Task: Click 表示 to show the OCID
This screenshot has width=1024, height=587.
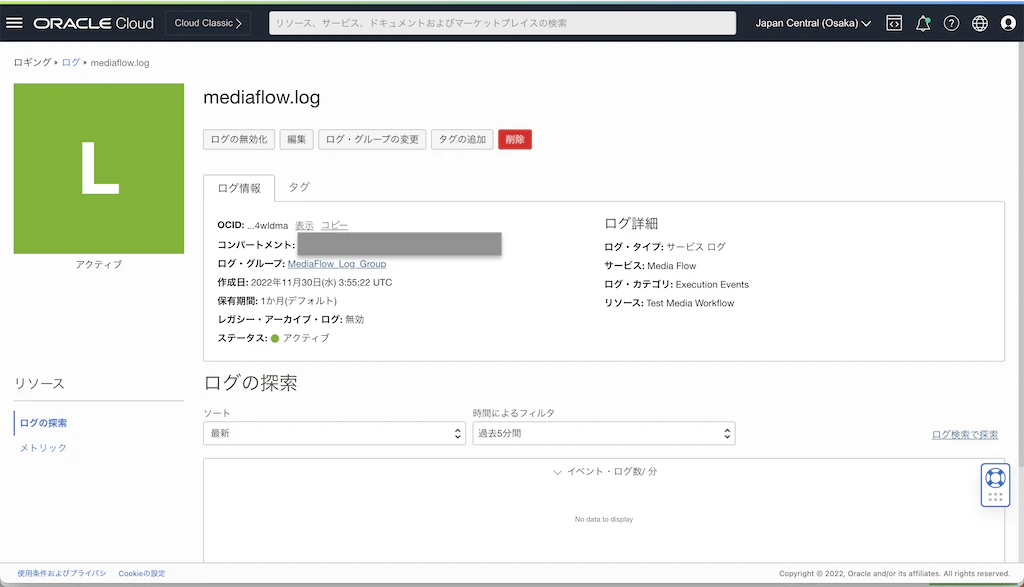Action: tap(304, 225)
